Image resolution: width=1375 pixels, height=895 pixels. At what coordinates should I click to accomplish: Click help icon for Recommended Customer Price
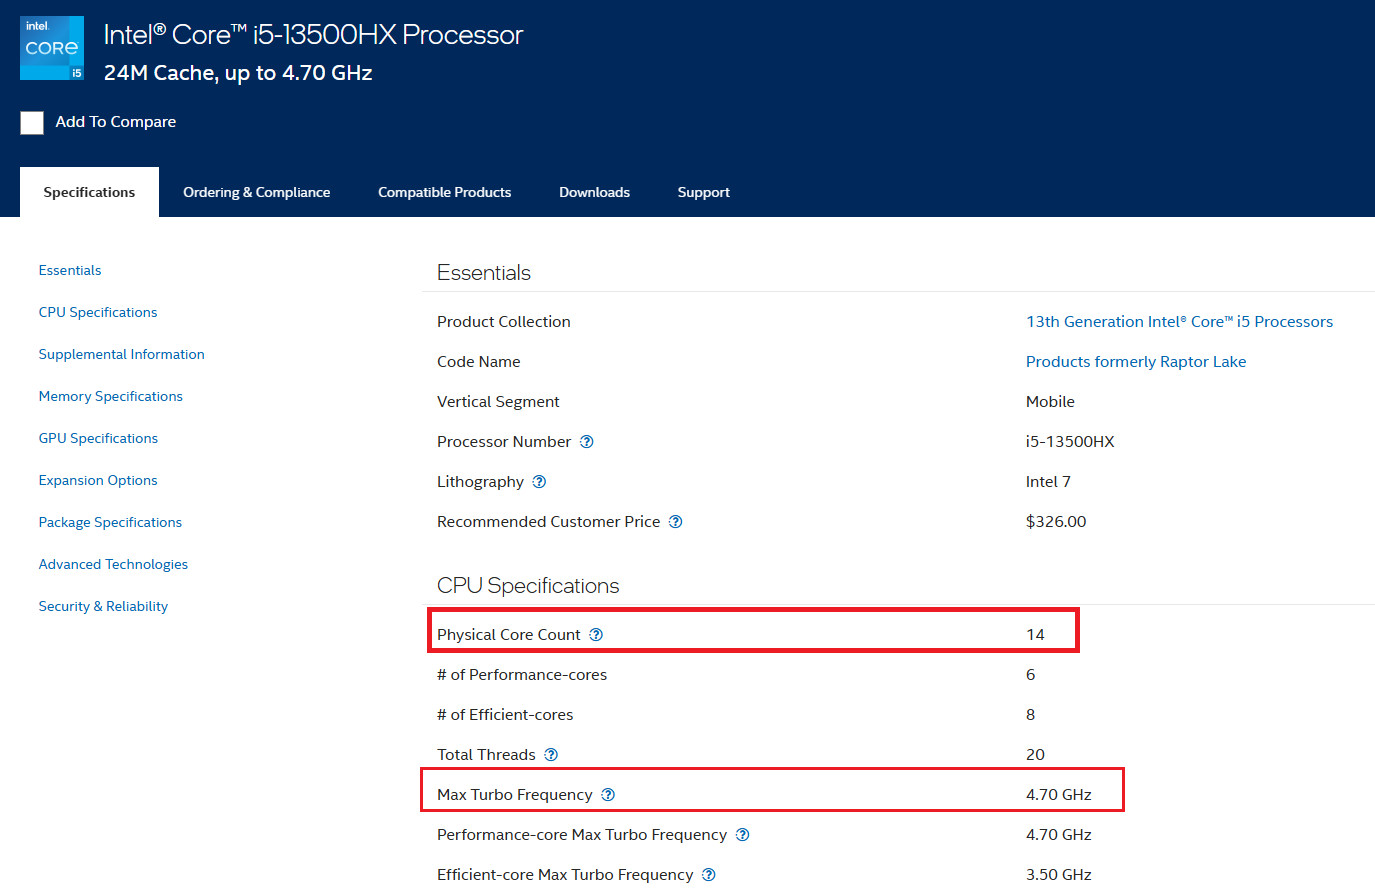click(x=675, y=522)
